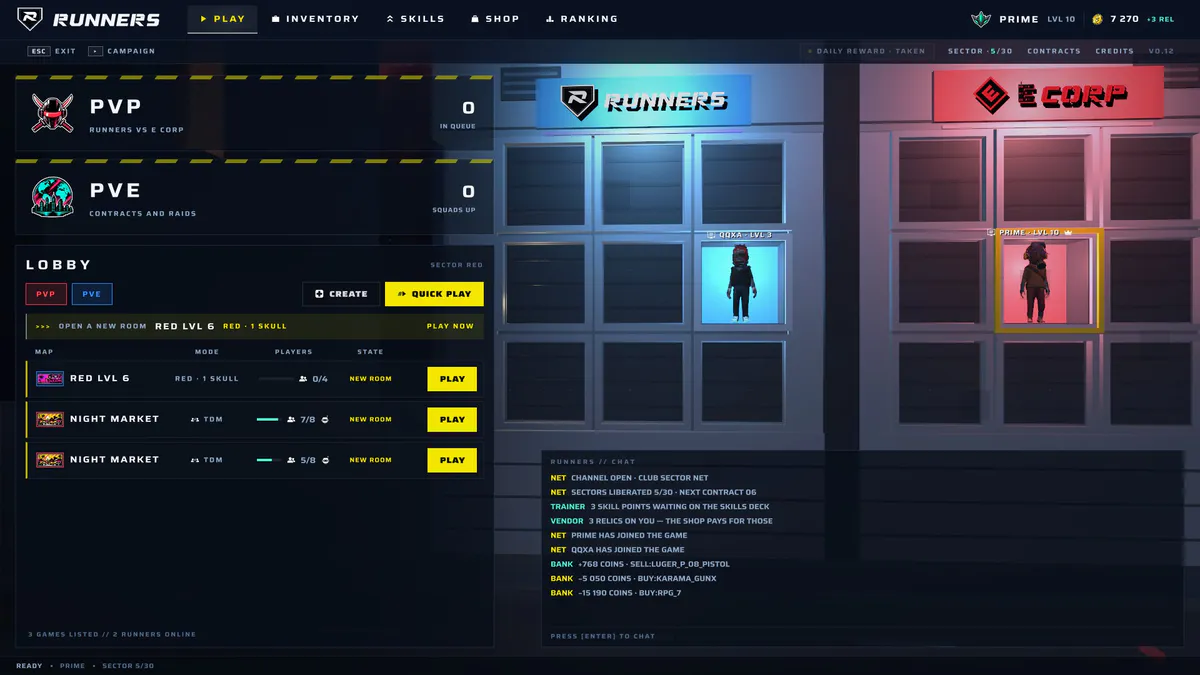Open the Contracts link
The width and height of the screenshot is (1200, 675).
[x=1054, y=51]
